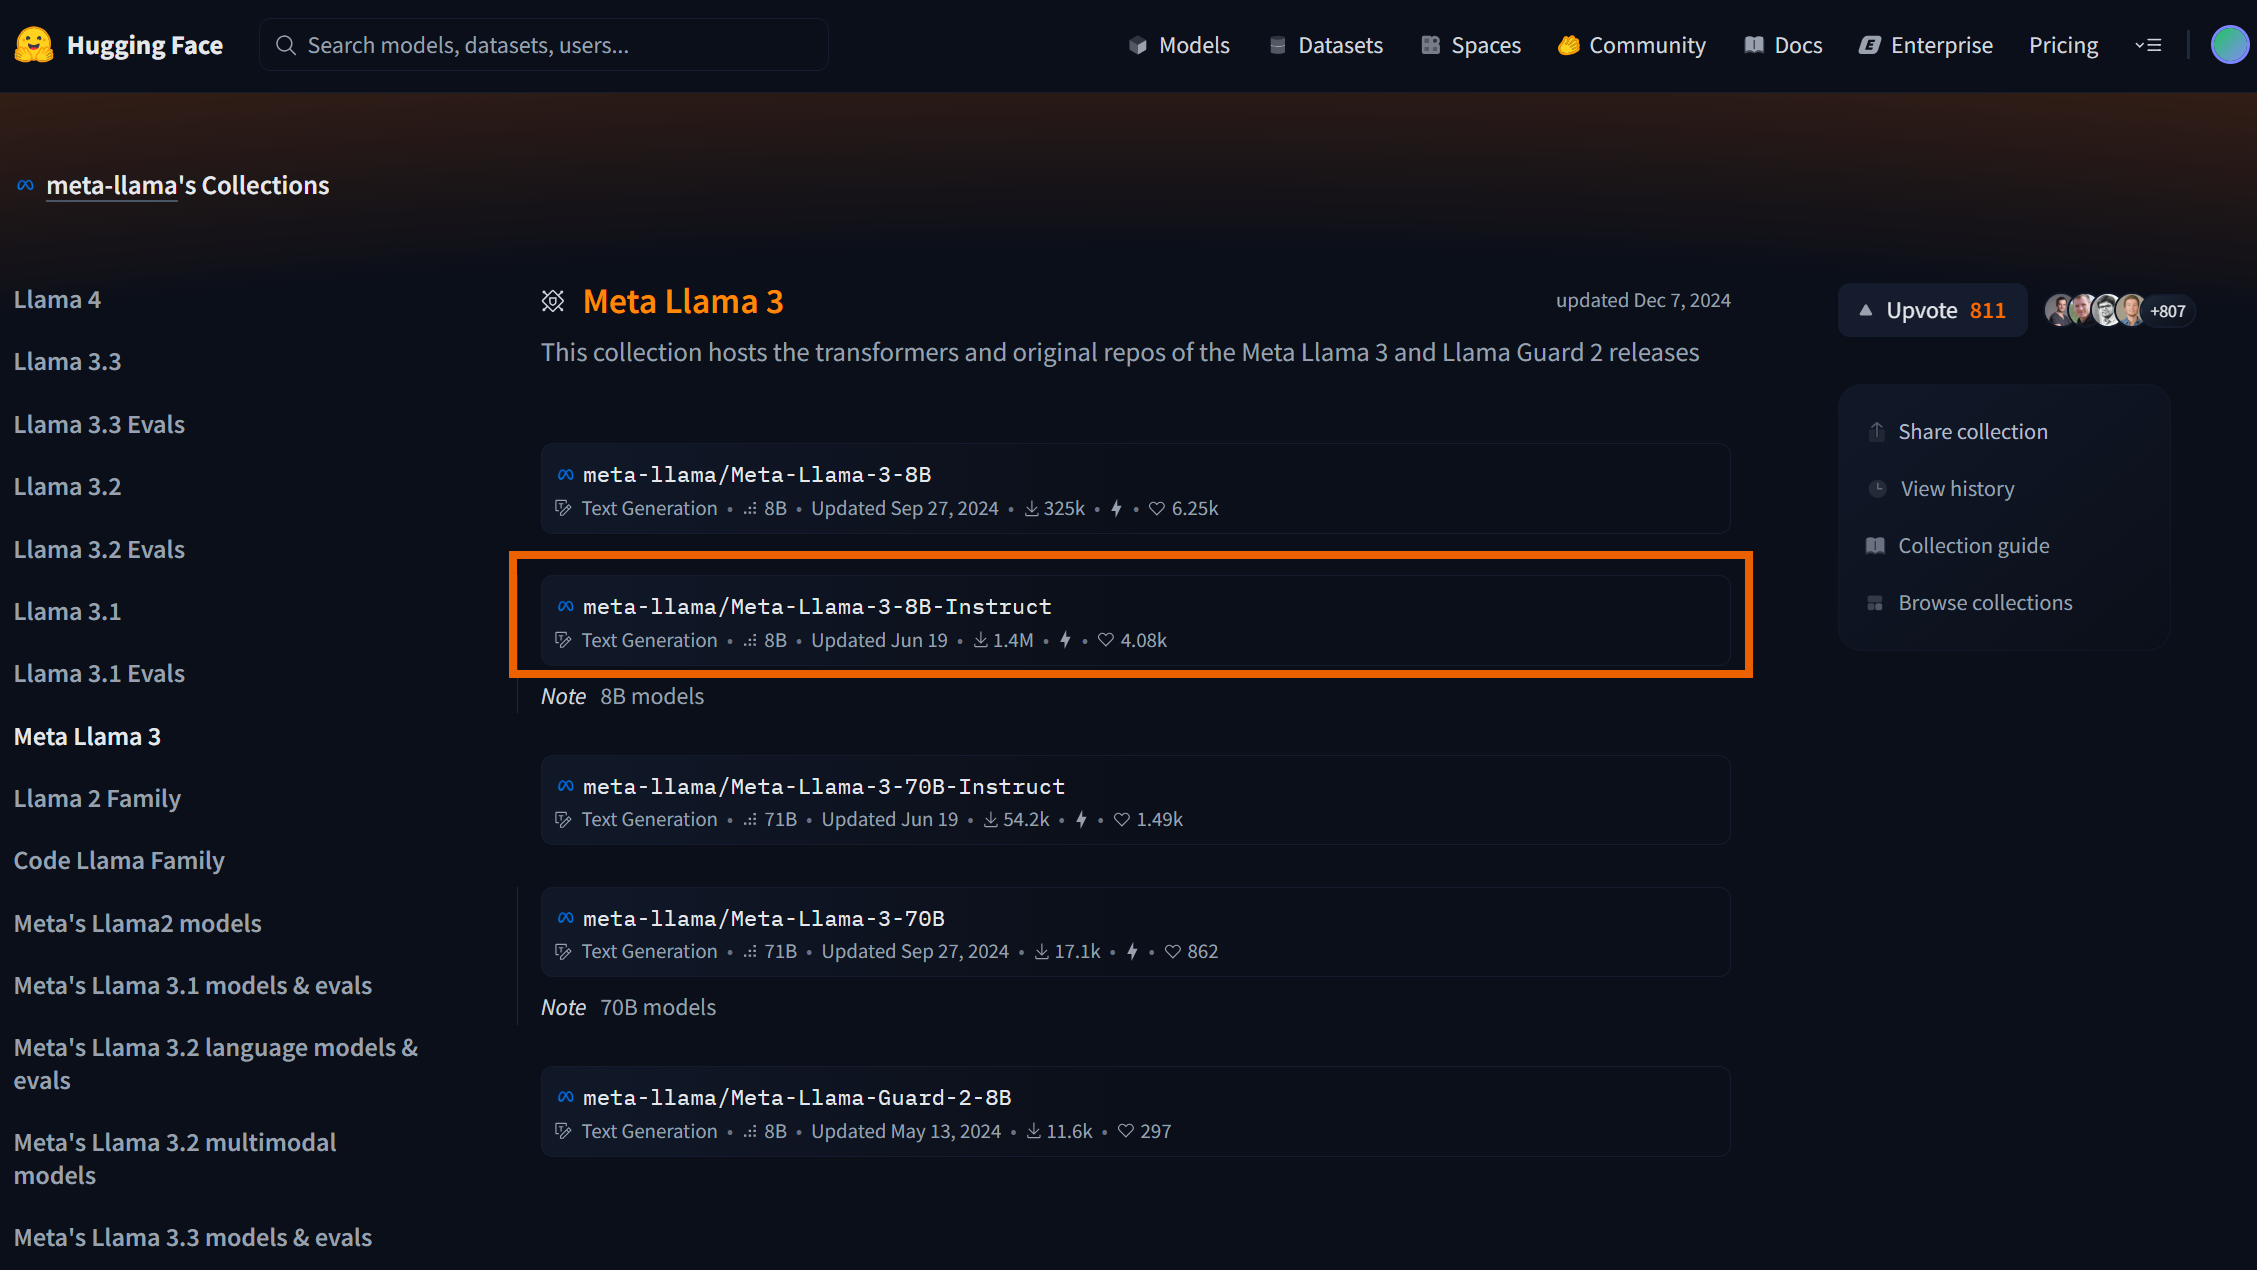Open the +807 upvoters list

pos(2167,311)
